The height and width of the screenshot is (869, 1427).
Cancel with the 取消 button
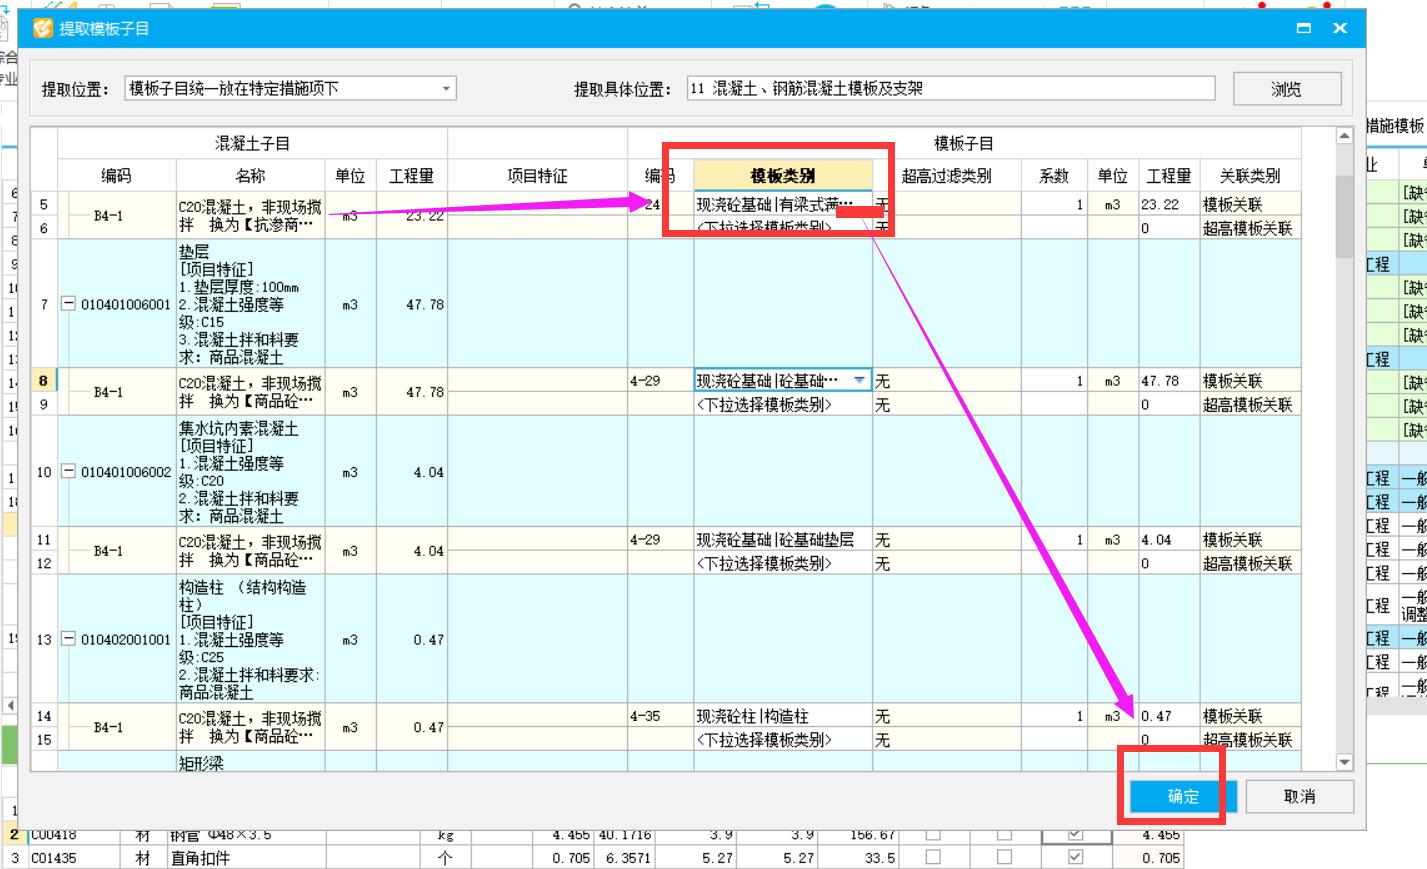click(1299, 796)
